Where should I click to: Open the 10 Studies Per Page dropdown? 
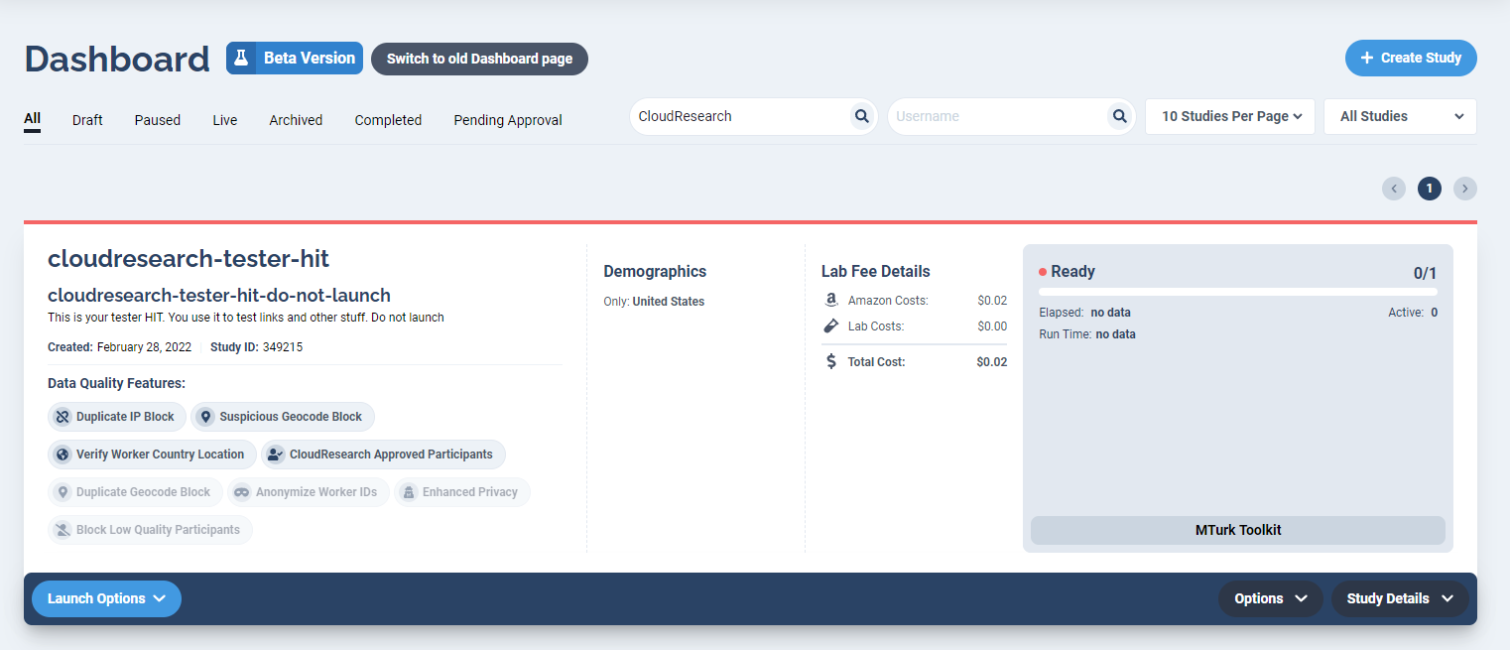[x=1229, y=116]
